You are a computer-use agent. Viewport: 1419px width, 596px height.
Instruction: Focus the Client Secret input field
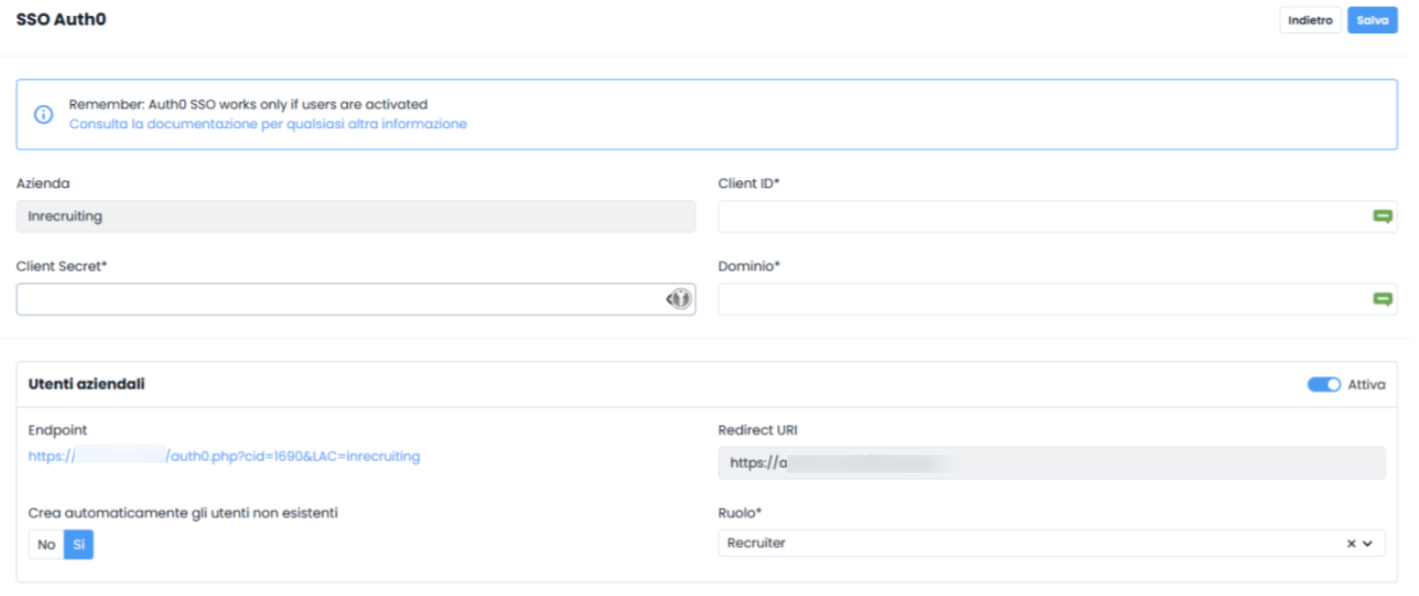point(356,299)
